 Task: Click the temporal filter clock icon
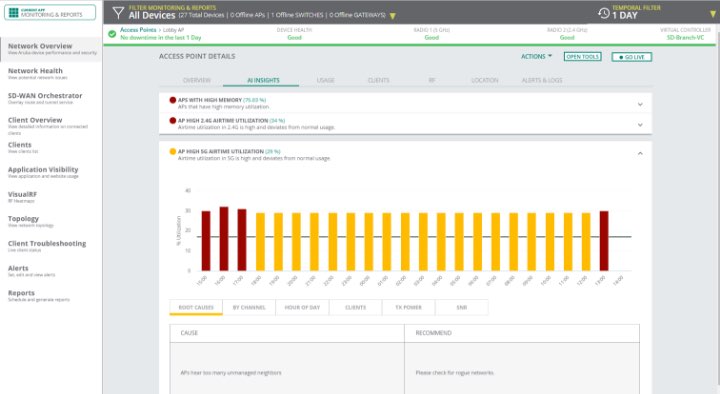[603, 13]
